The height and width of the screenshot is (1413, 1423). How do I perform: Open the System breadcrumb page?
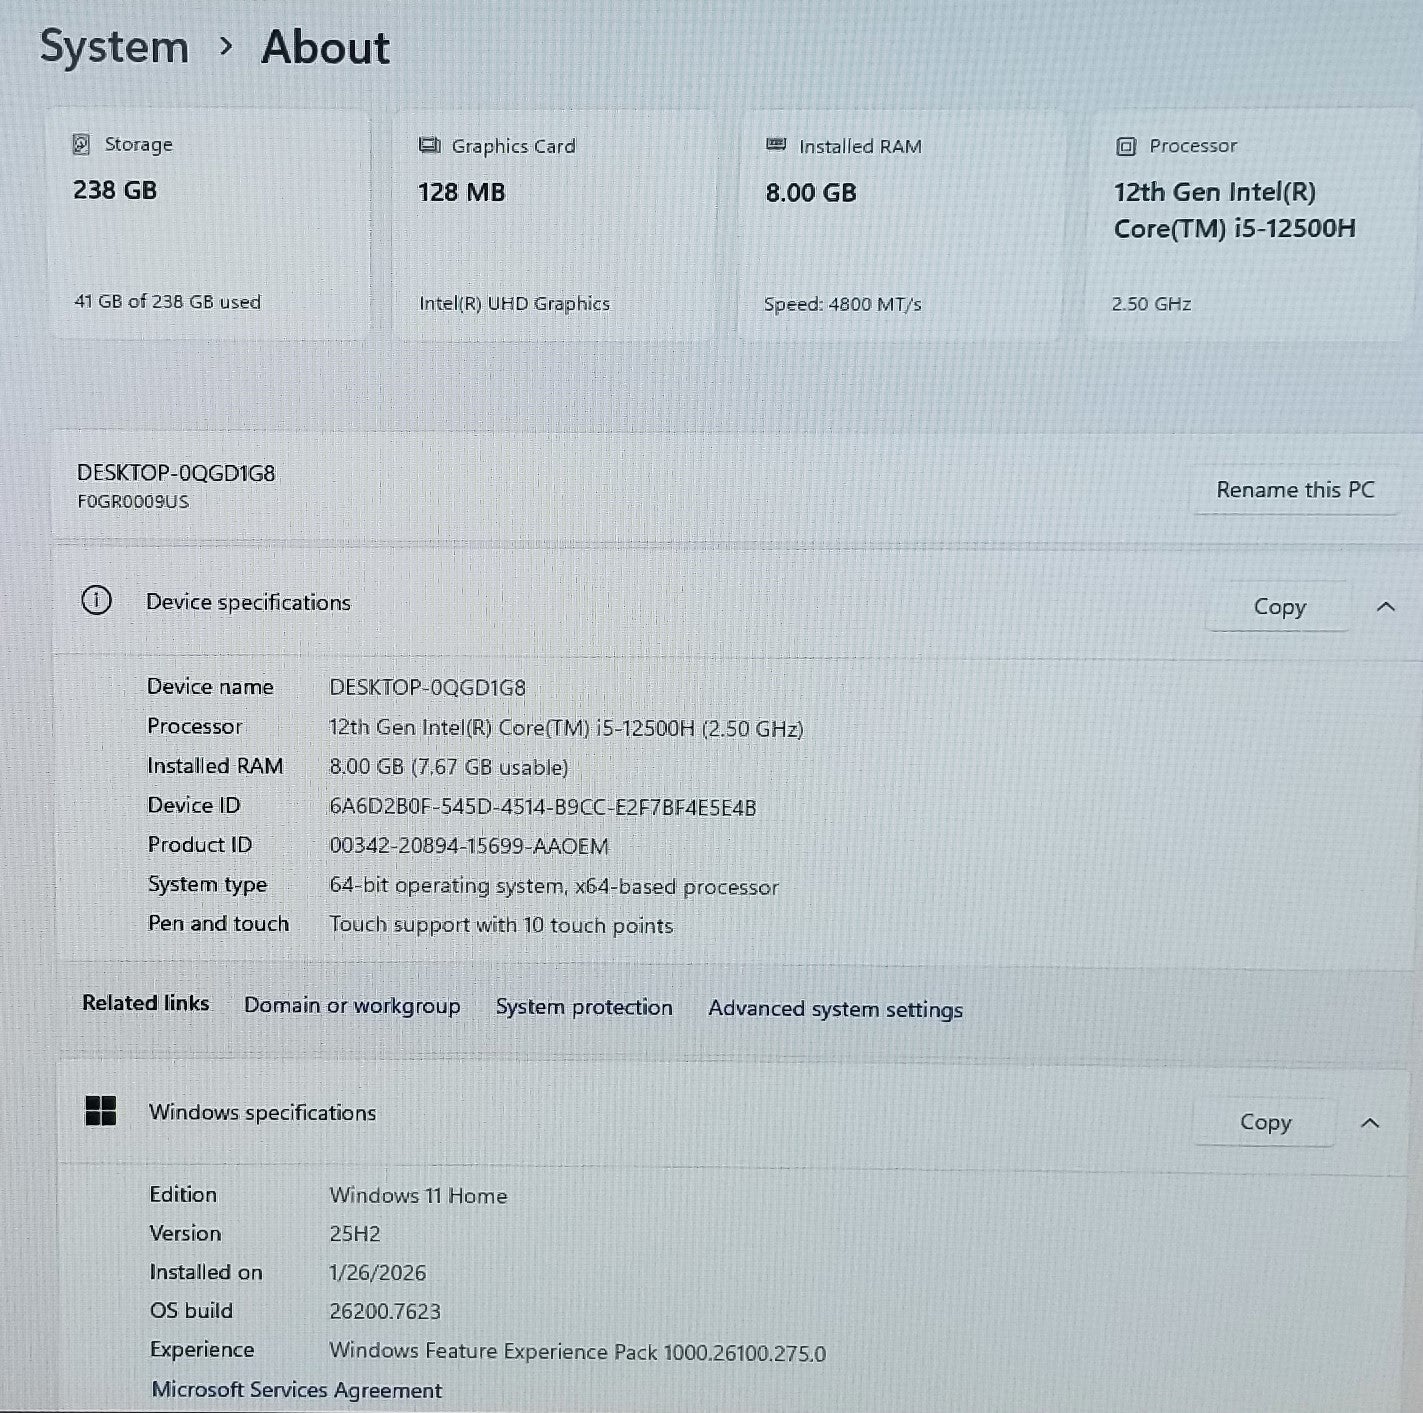pyautogui.click(x=114, y=46)
